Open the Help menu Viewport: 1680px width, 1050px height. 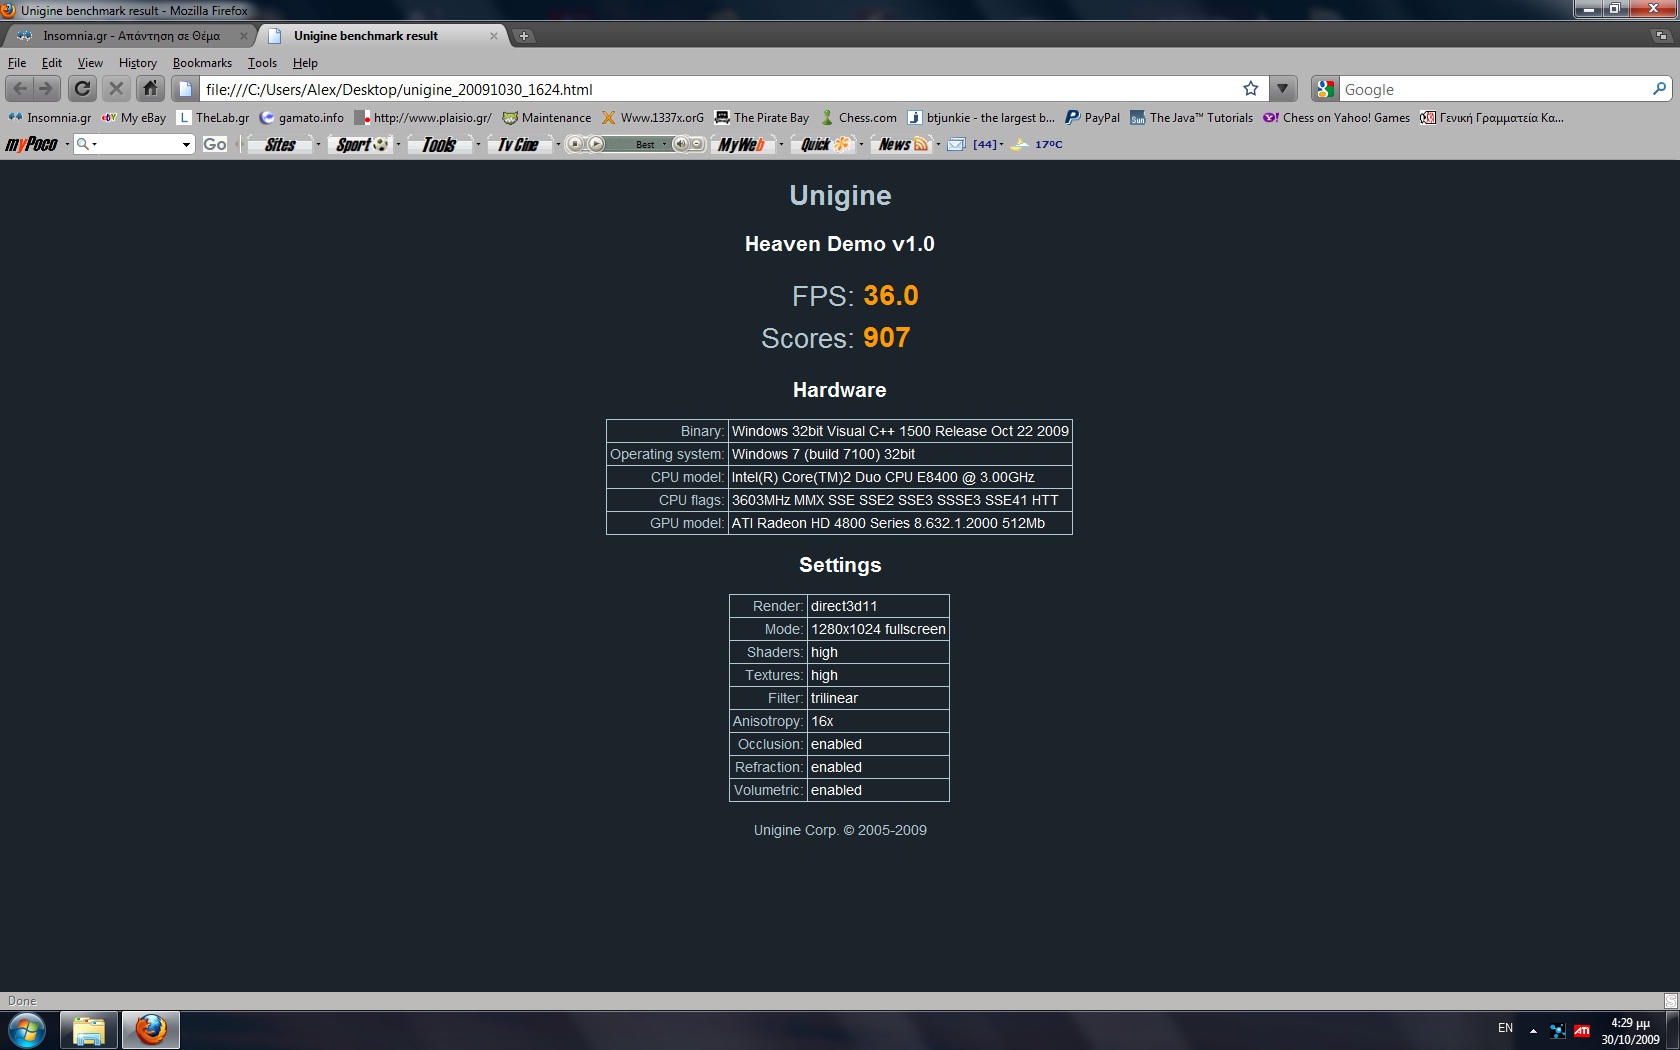pos(305,63)
